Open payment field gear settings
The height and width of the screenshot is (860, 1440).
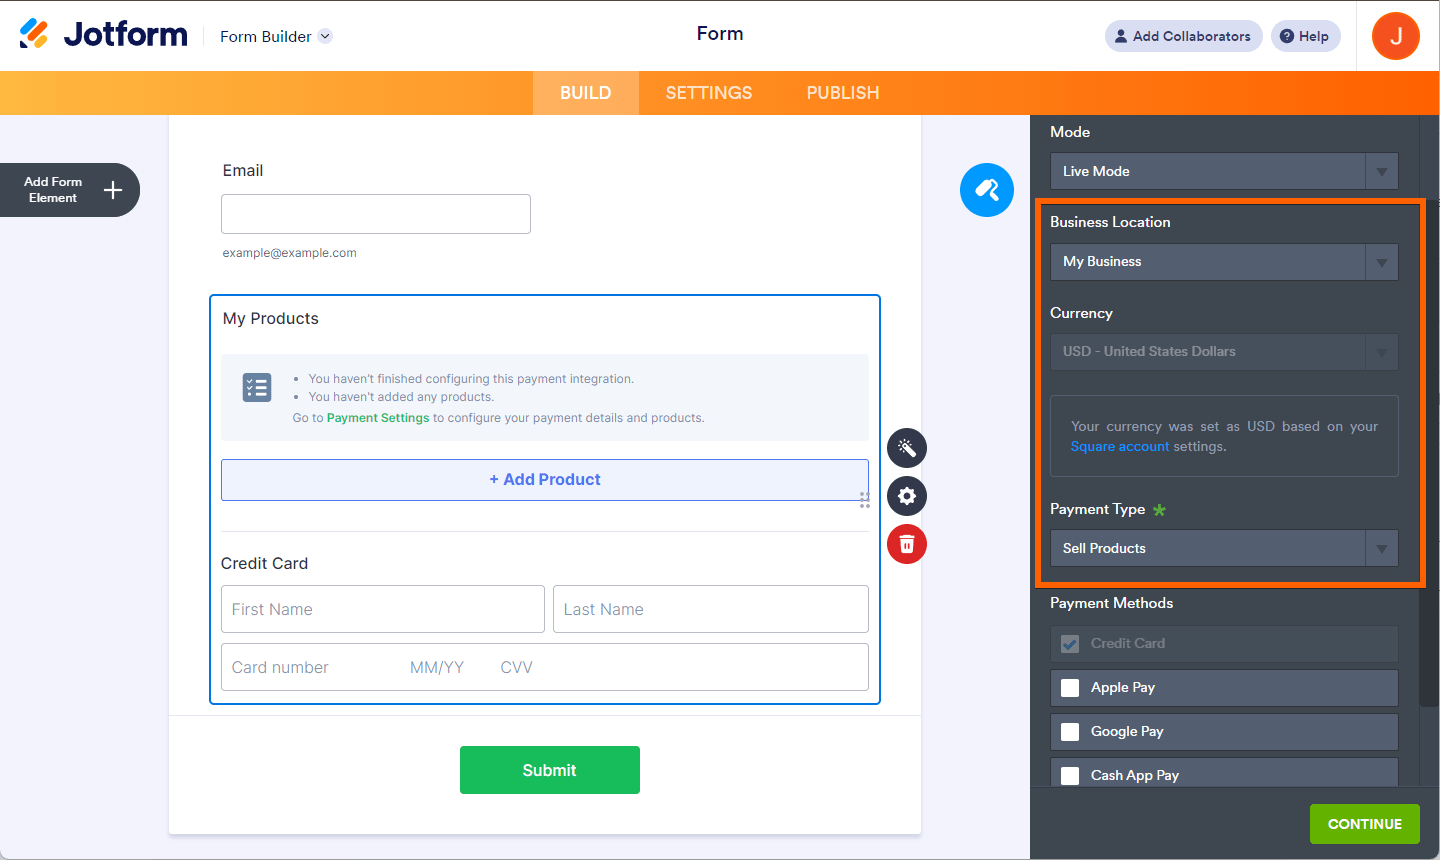907,496
